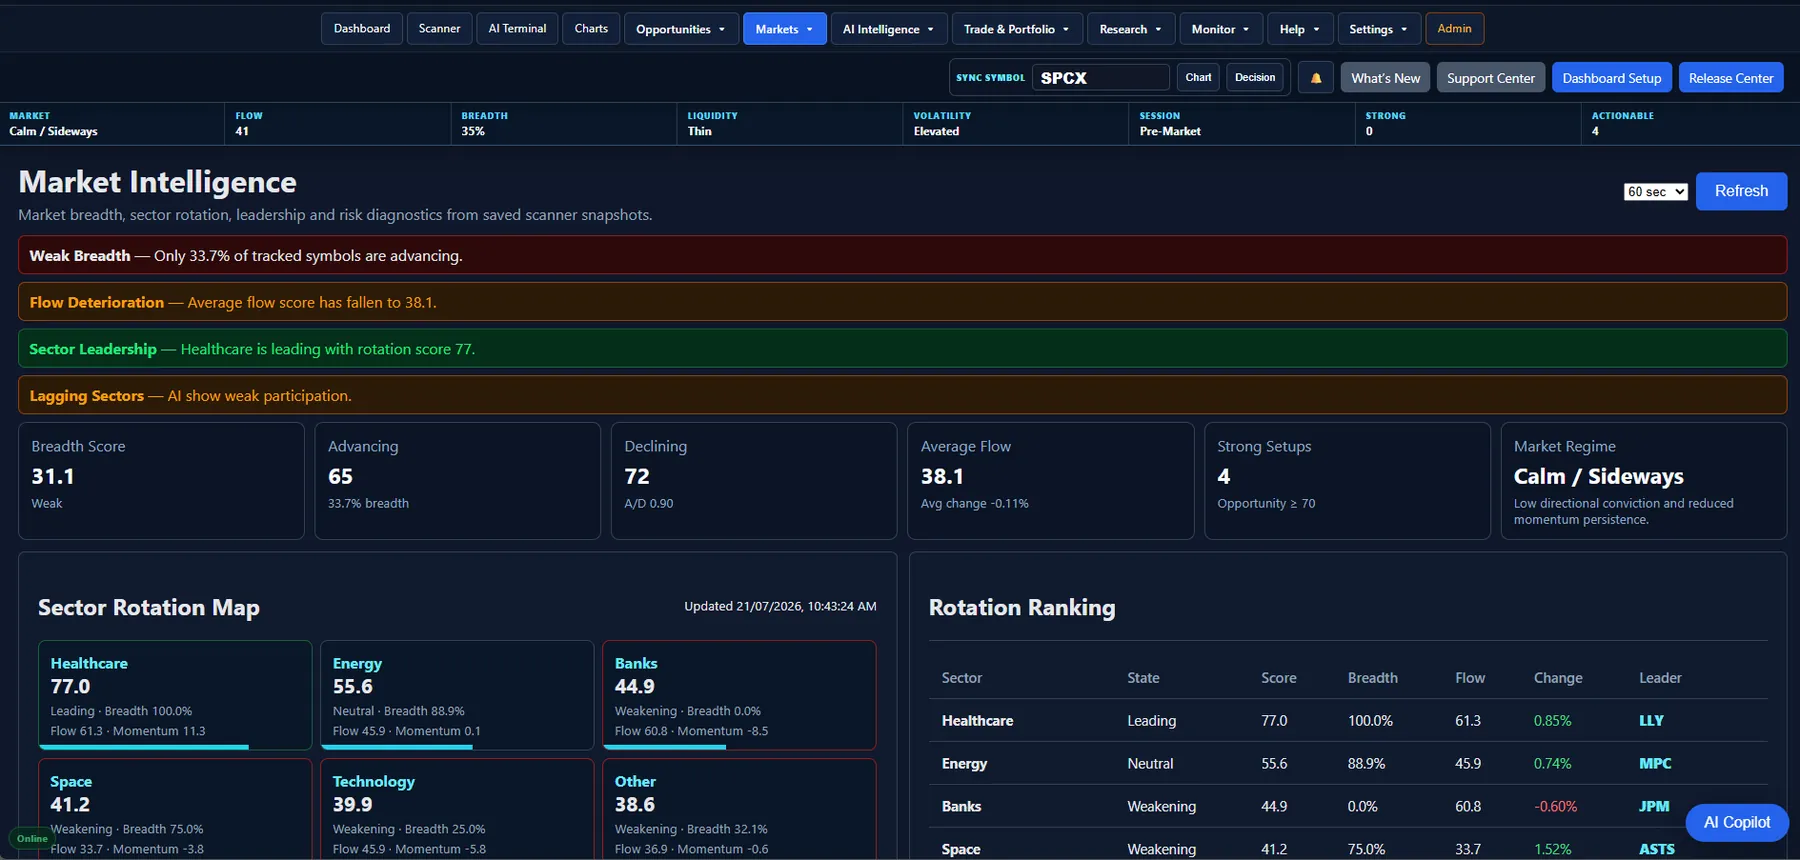Open the Scanner page
1800x860 pixels.
point(439,29)
